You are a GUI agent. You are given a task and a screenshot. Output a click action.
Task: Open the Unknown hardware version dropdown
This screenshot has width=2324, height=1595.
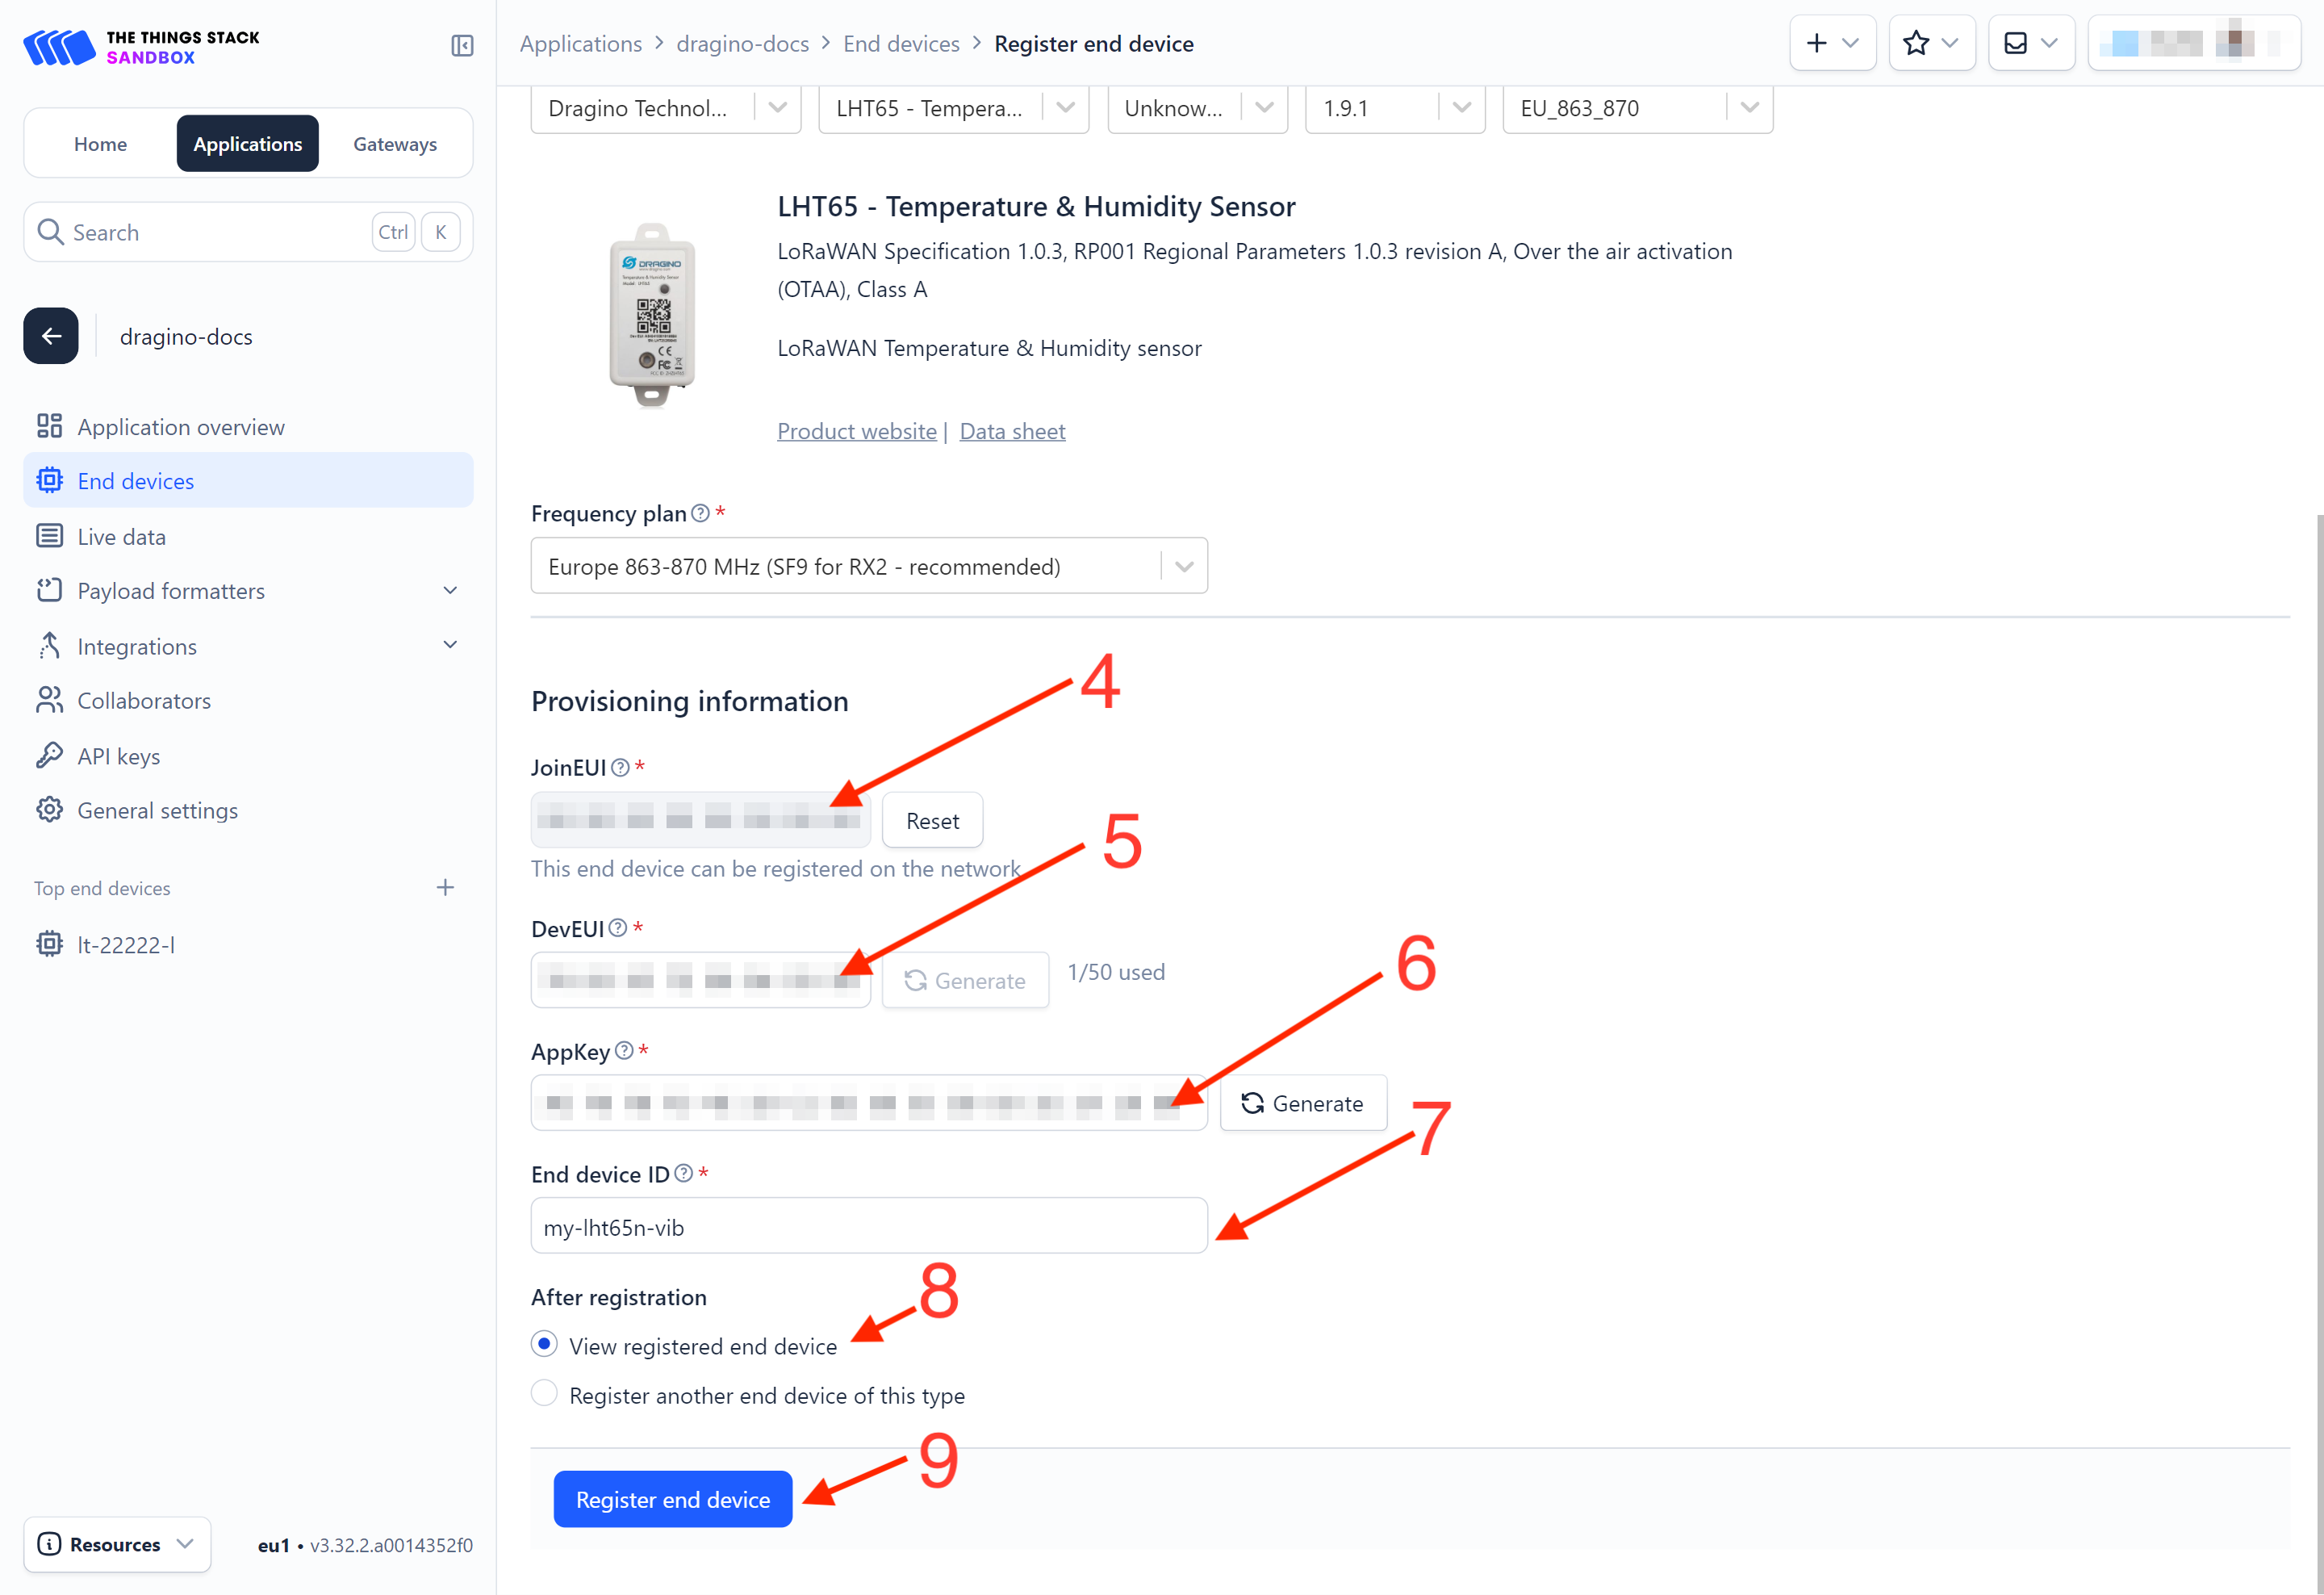(x=1198, y=108)
